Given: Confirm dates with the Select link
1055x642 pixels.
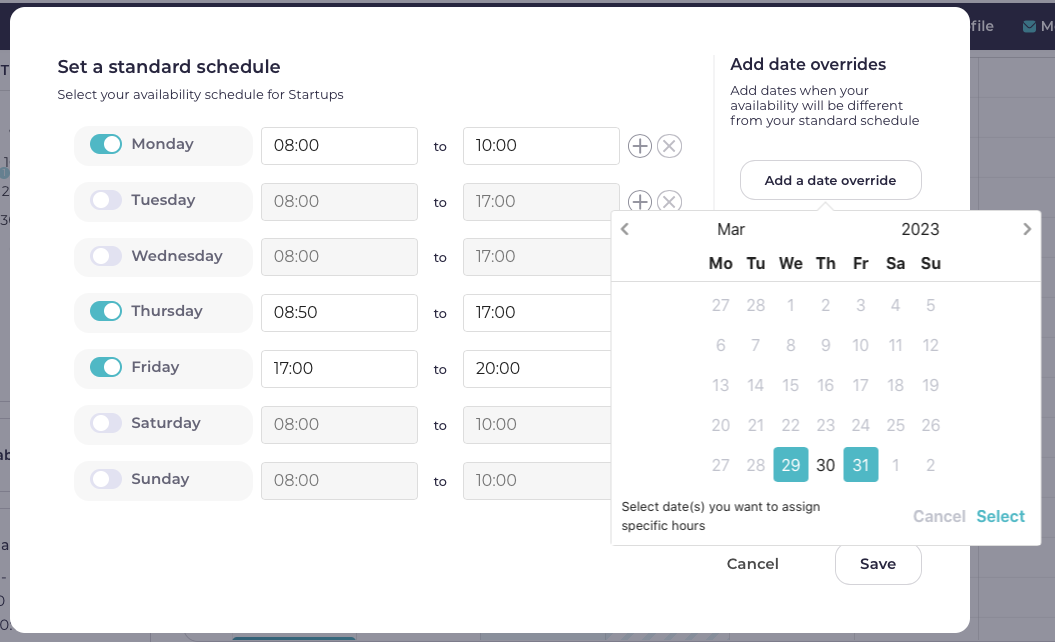Looking at the screenshot, I should [1001, 516].
